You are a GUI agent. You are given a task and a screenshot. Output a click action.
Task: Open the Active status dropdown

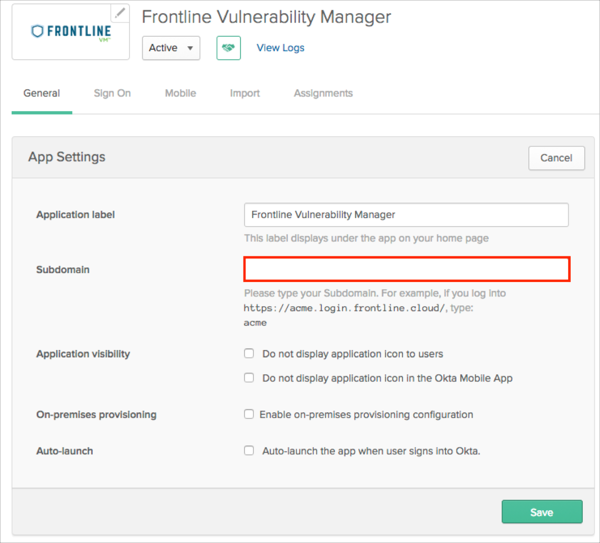[171, 48]
